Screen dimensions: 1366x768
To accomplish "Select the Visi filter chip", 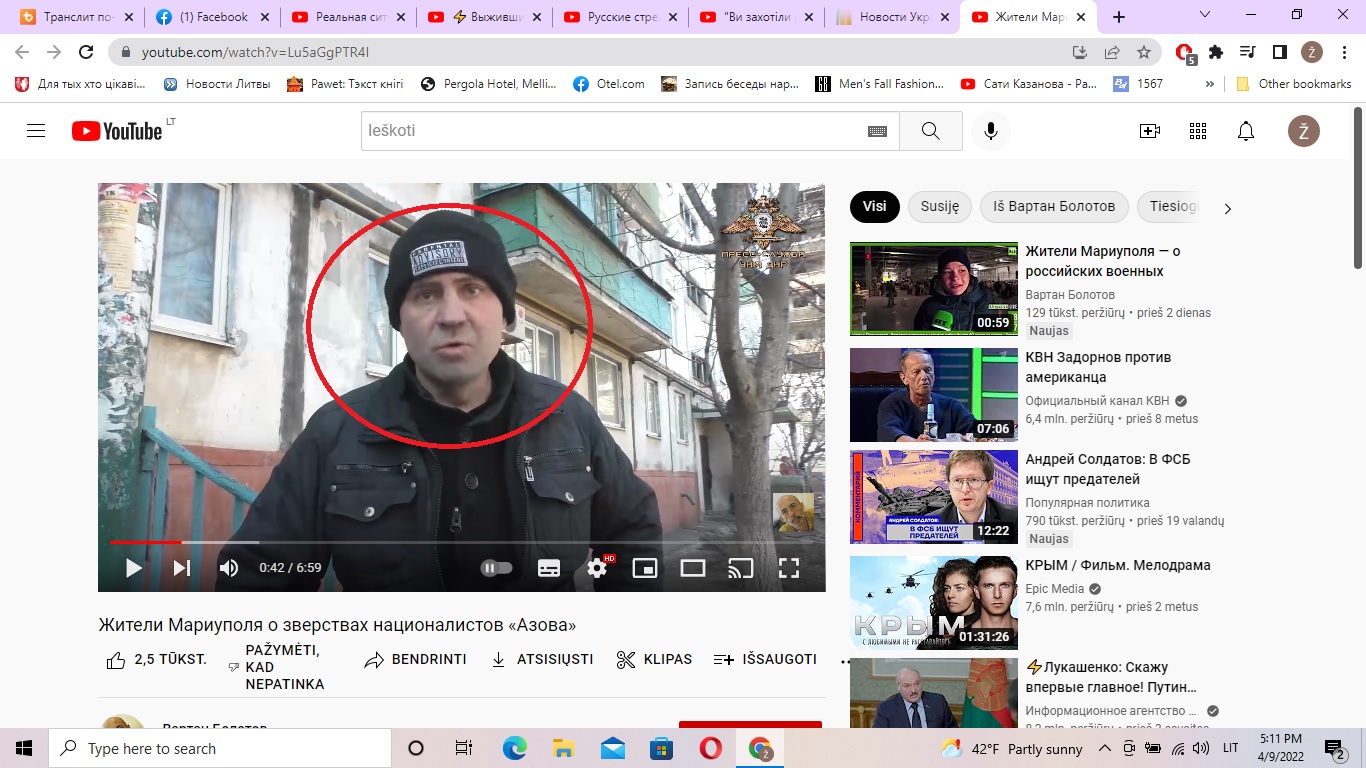I will tap(874, 207).
